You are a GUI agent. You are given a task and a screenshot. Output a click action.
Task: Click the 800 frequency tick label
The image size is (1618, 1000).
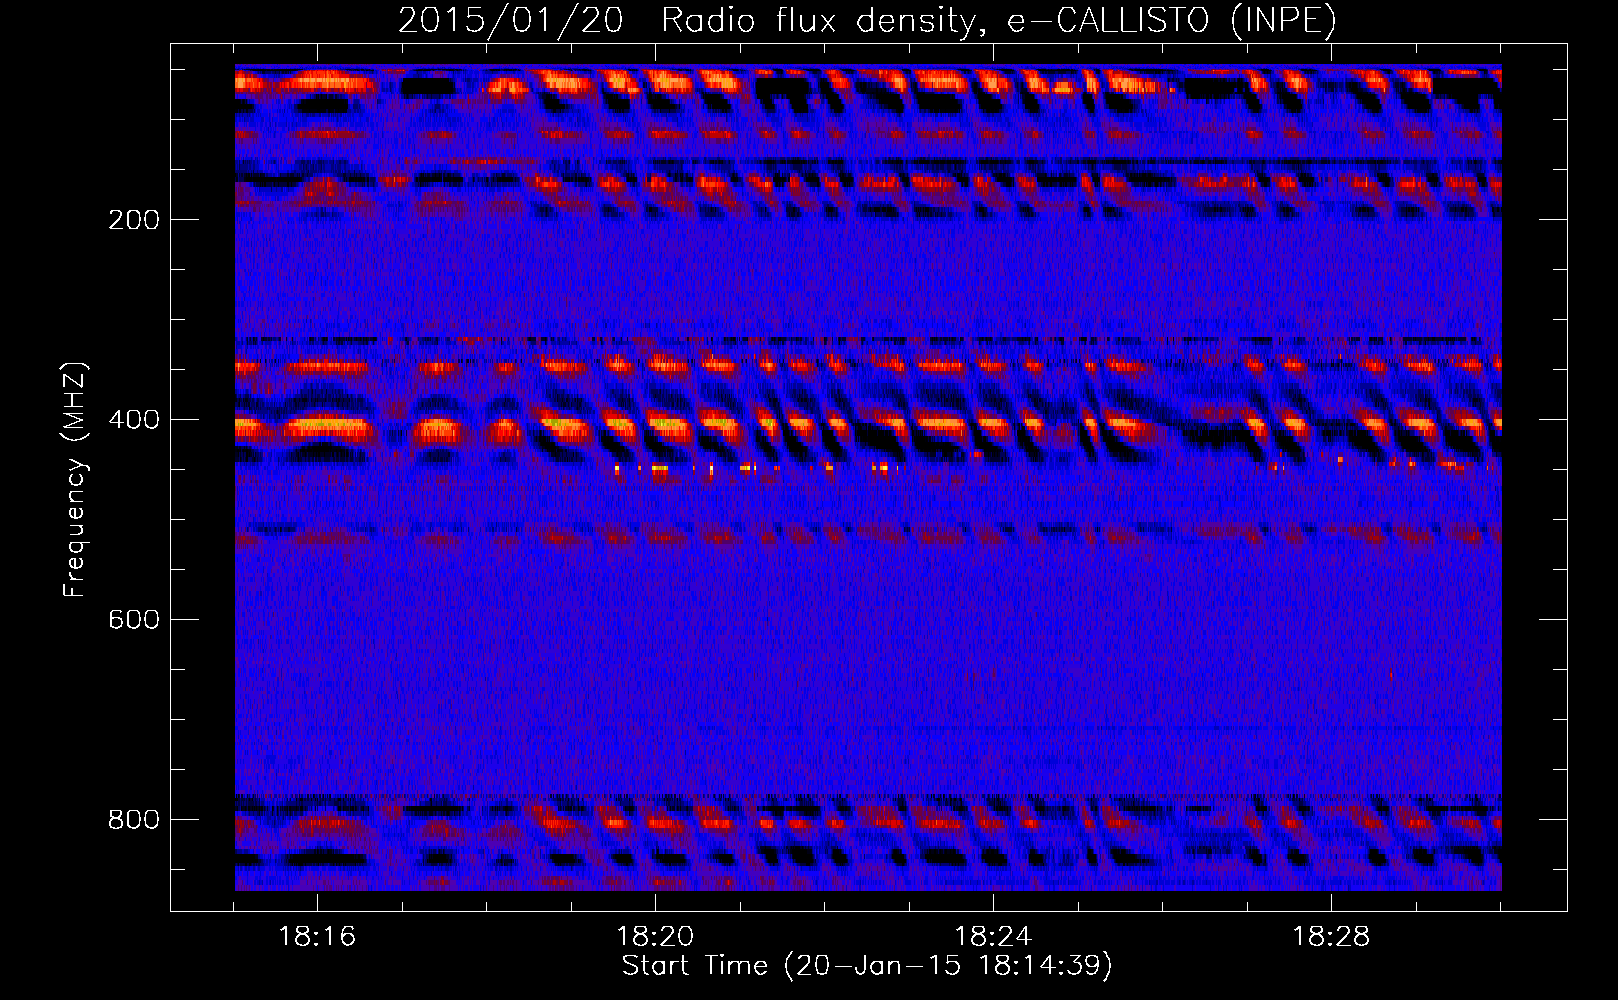coord(133,819)
